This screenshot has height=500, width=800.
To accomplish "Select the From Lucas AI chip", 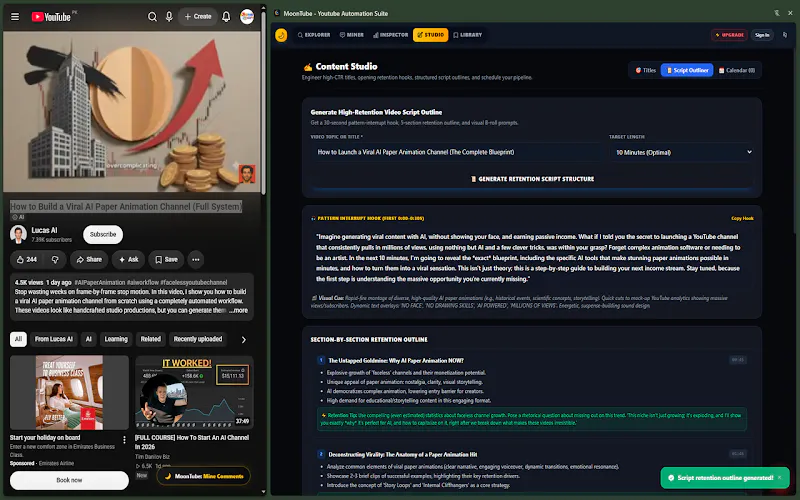I will tap(54, 339).
